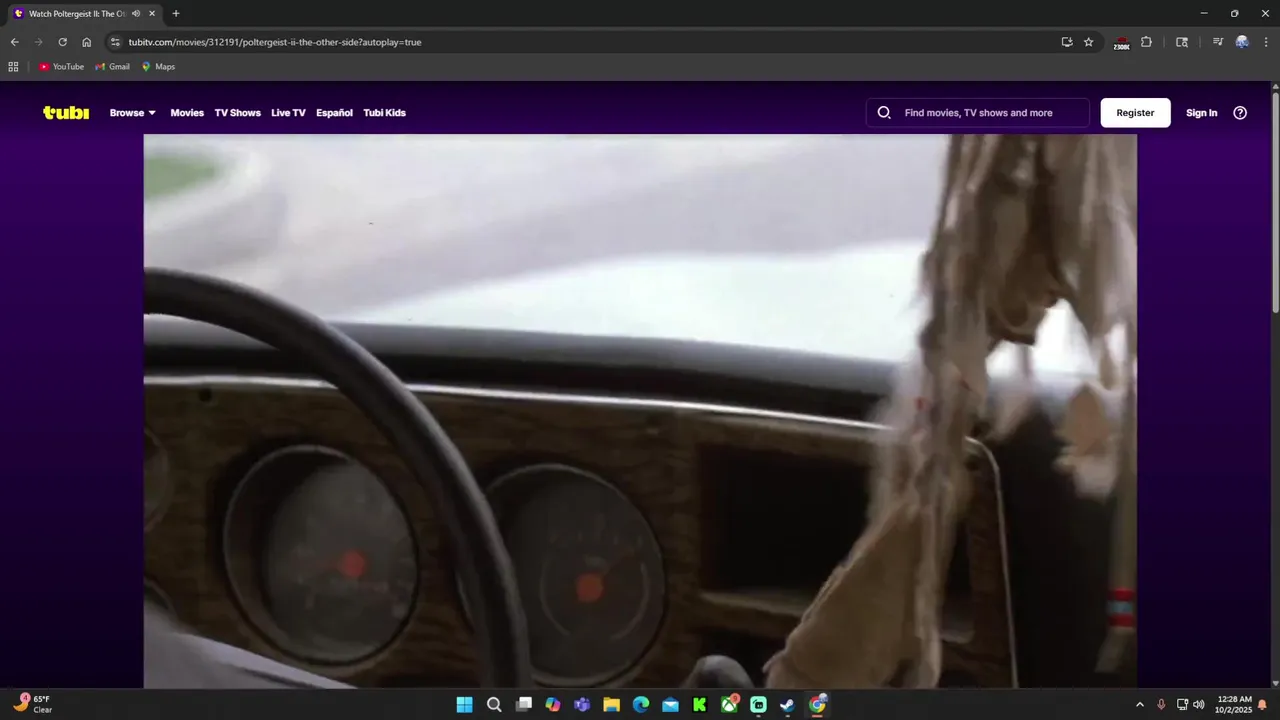Open the Extensions puzzle icon

(1146, 42)
